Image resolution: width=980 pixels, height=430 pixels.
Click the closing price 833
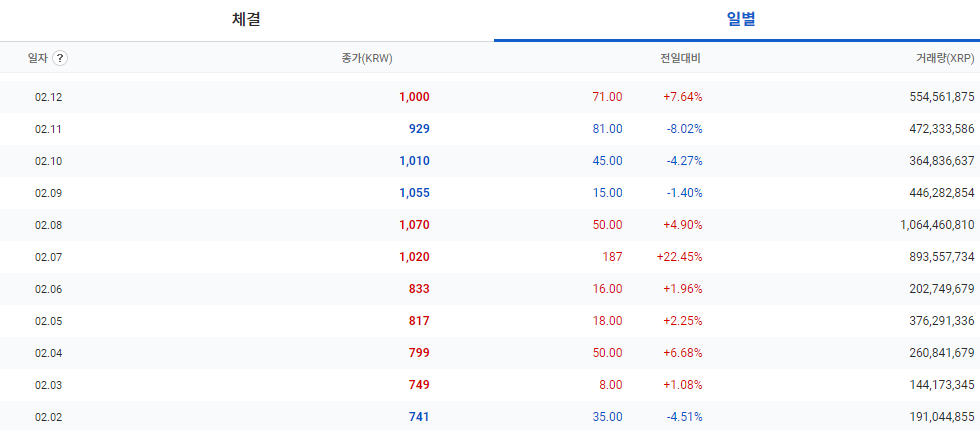[419, 289]
